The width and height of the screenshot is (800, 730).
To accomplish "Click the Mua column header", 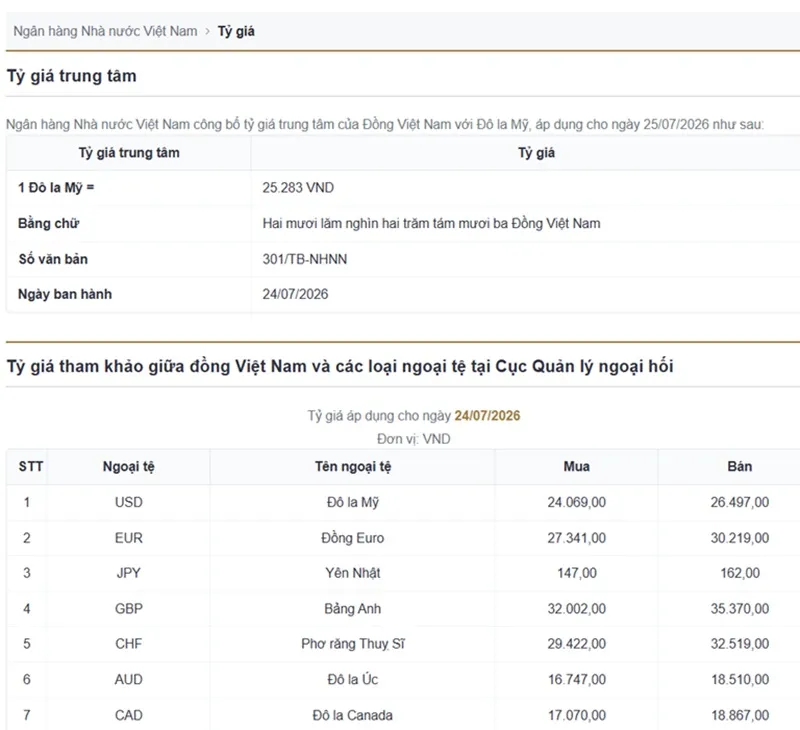I will tap(577, 466).
